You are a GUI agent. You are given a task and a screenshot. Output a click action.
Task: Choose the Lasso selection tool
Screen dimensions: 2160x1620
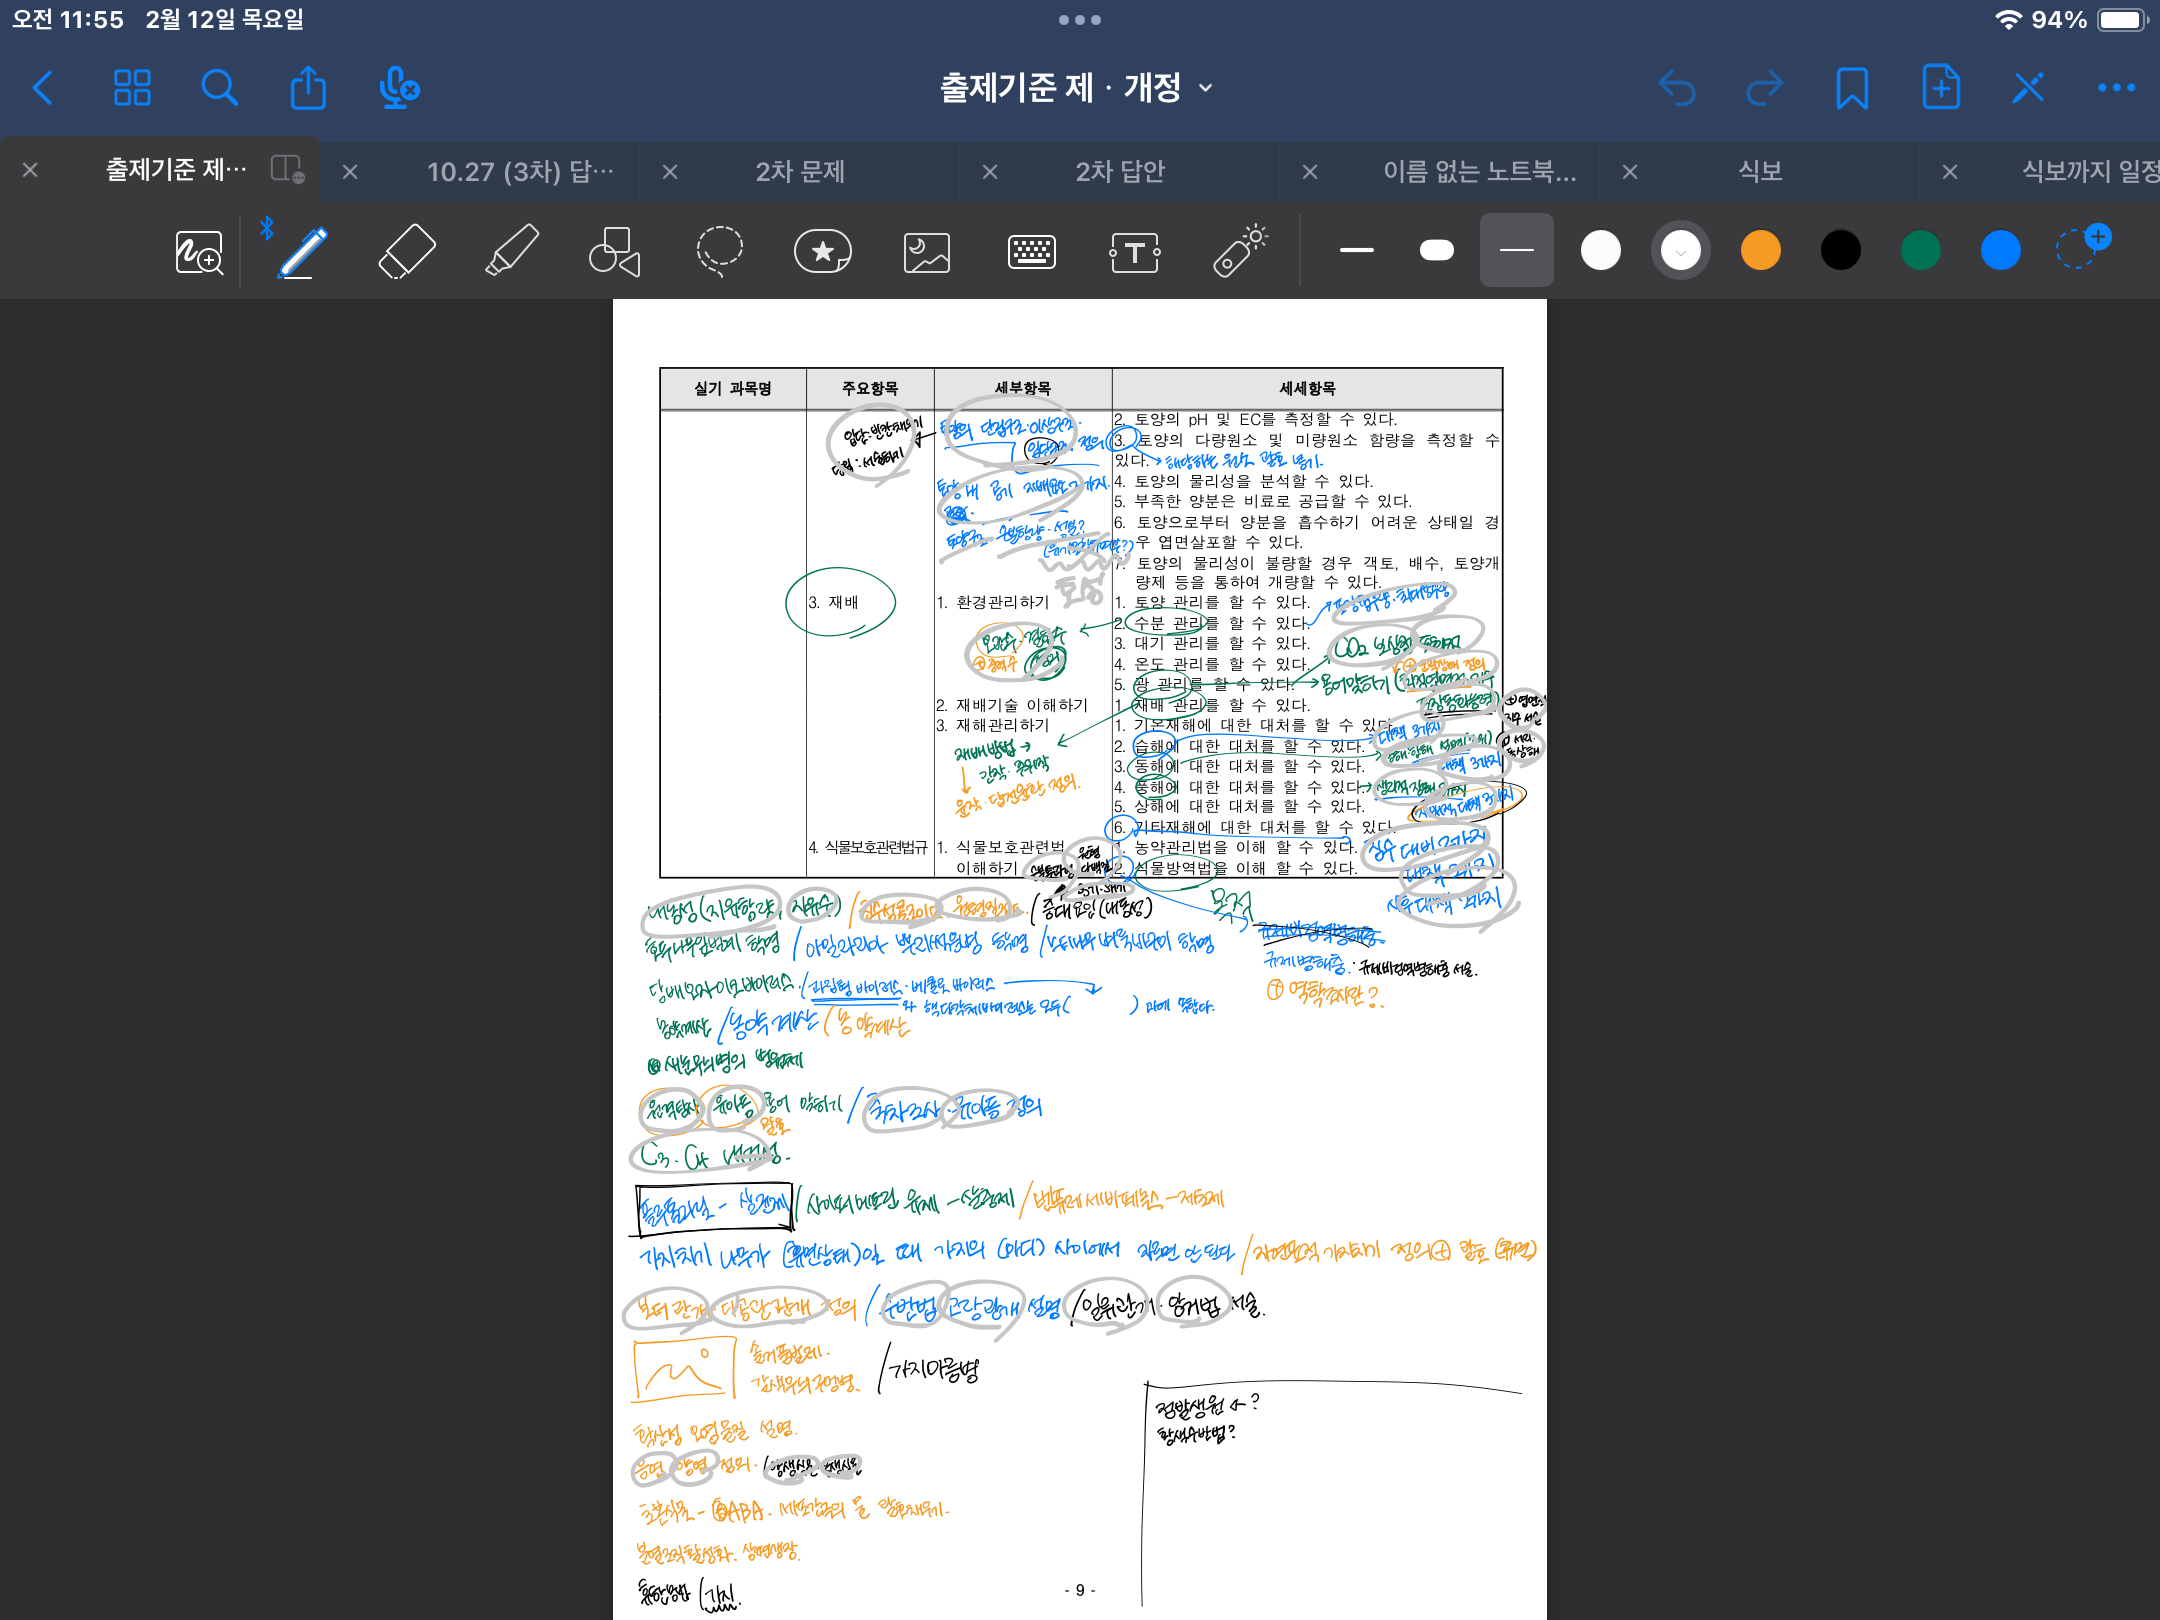(x=719, y=251)
